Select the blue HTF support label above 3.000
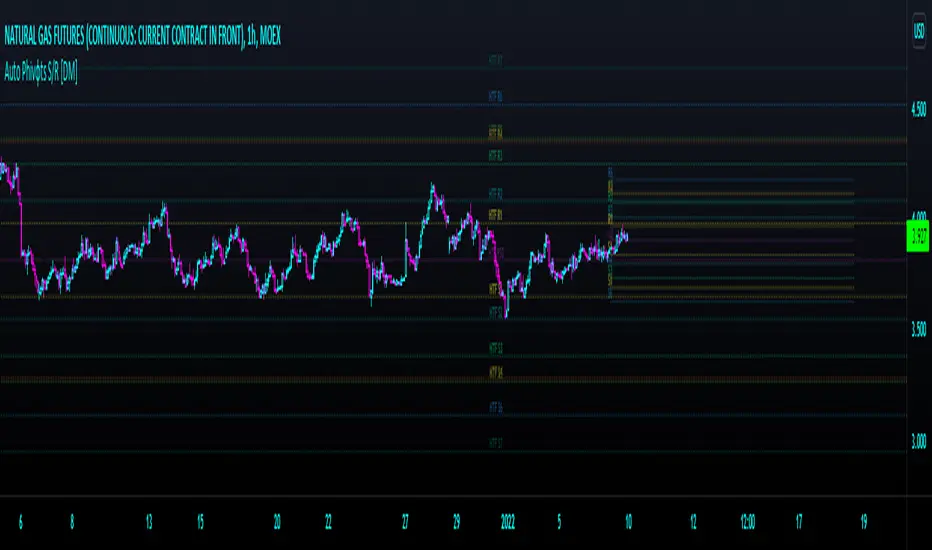The height and width of the screenshot is (550, 932). 496,407
